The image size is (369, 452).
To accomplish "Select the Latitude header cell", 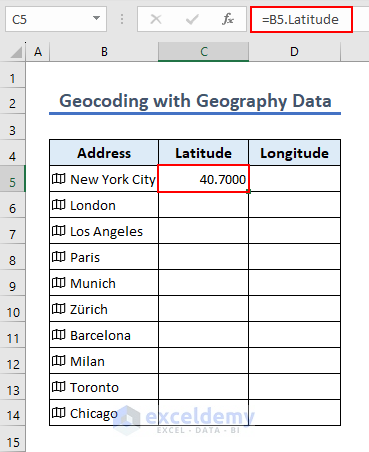I will click(x=203, y=153).
